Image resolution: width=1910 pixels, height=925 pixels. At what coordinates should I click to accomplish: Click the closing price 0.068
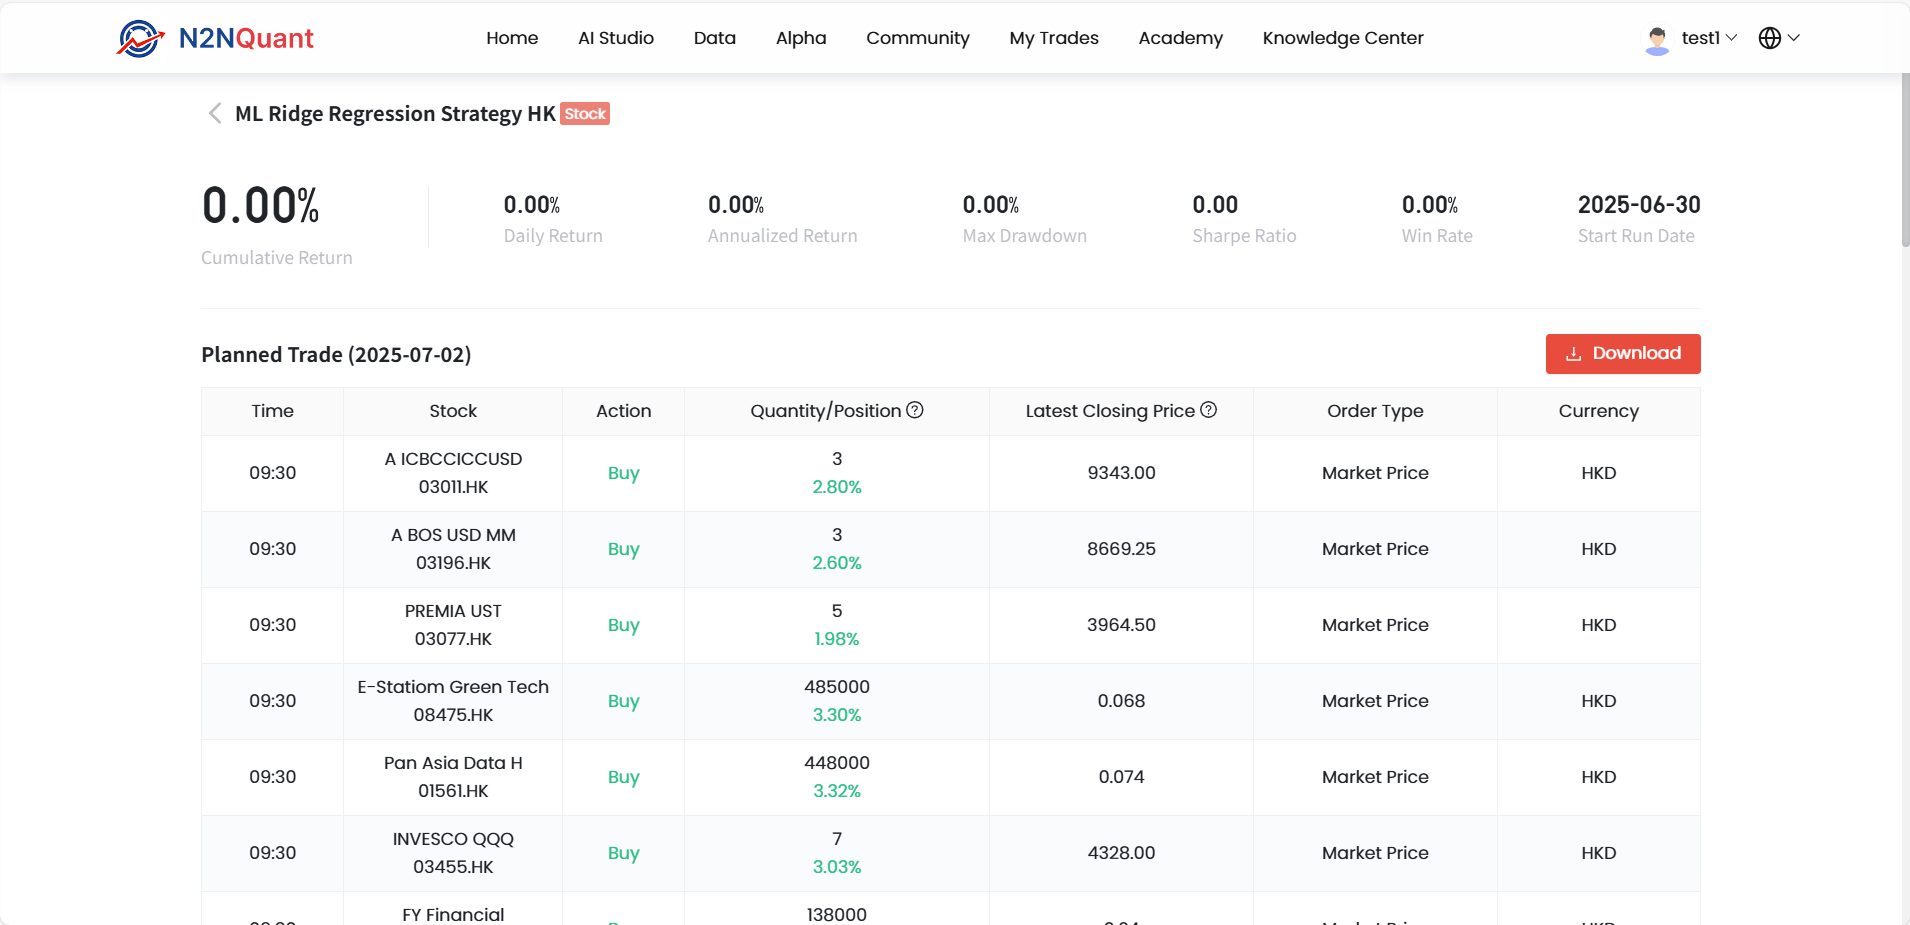(x=1121, y=701)
